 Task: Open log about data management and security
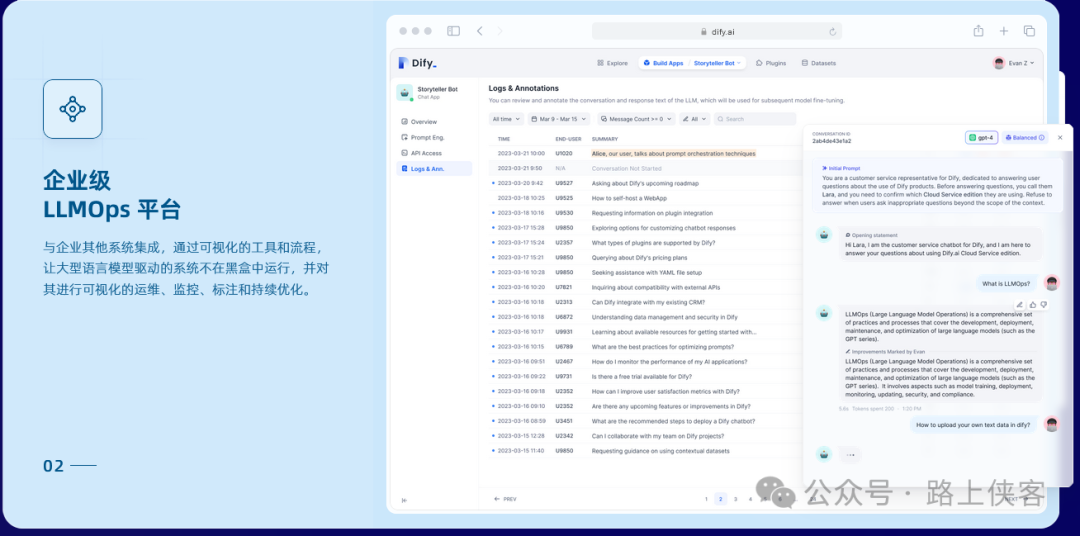[645, 317]
